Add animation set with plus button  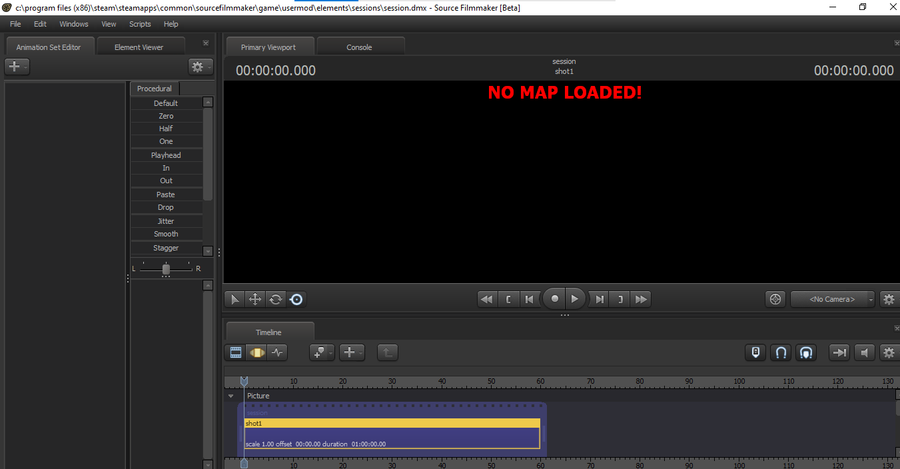point(17,67)
